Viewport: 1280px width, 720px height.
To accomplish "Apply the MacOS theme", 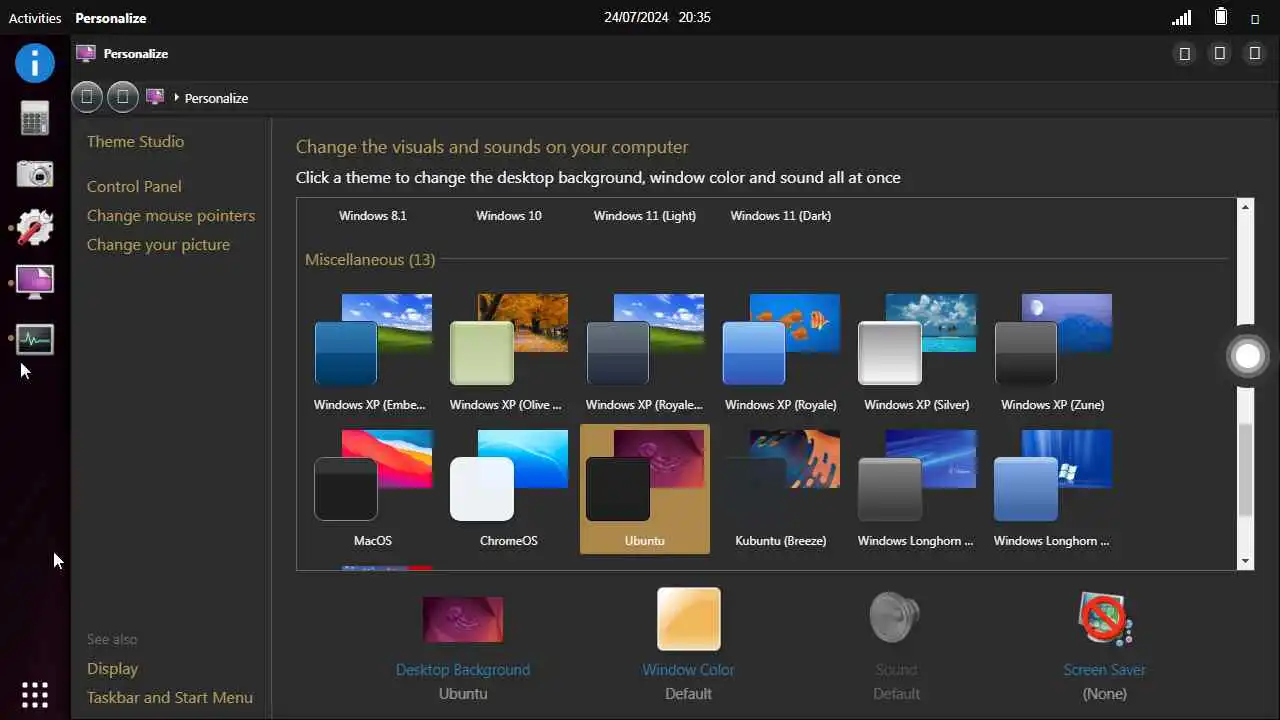I will point(372,488).
